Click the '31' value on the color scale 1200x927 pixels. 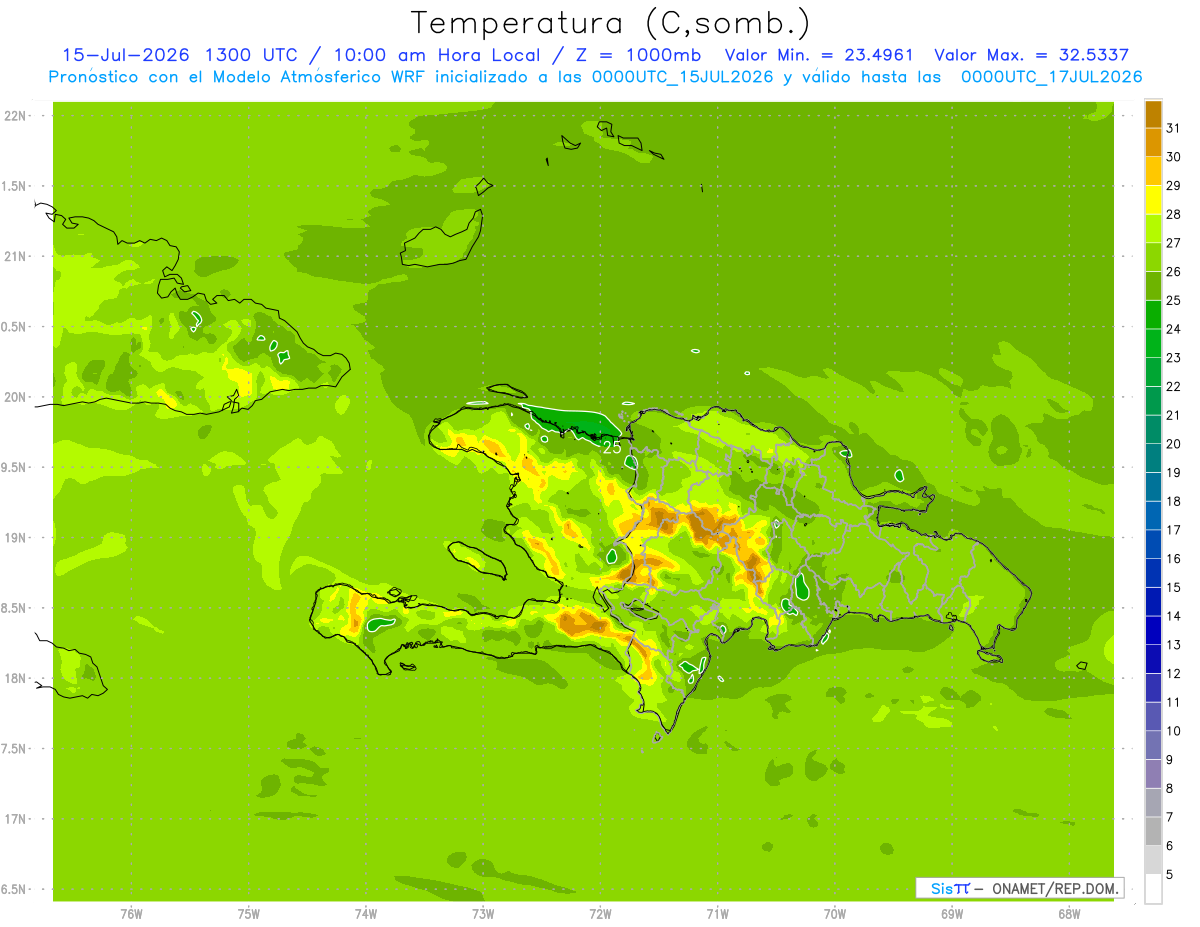coord(1173,128)
